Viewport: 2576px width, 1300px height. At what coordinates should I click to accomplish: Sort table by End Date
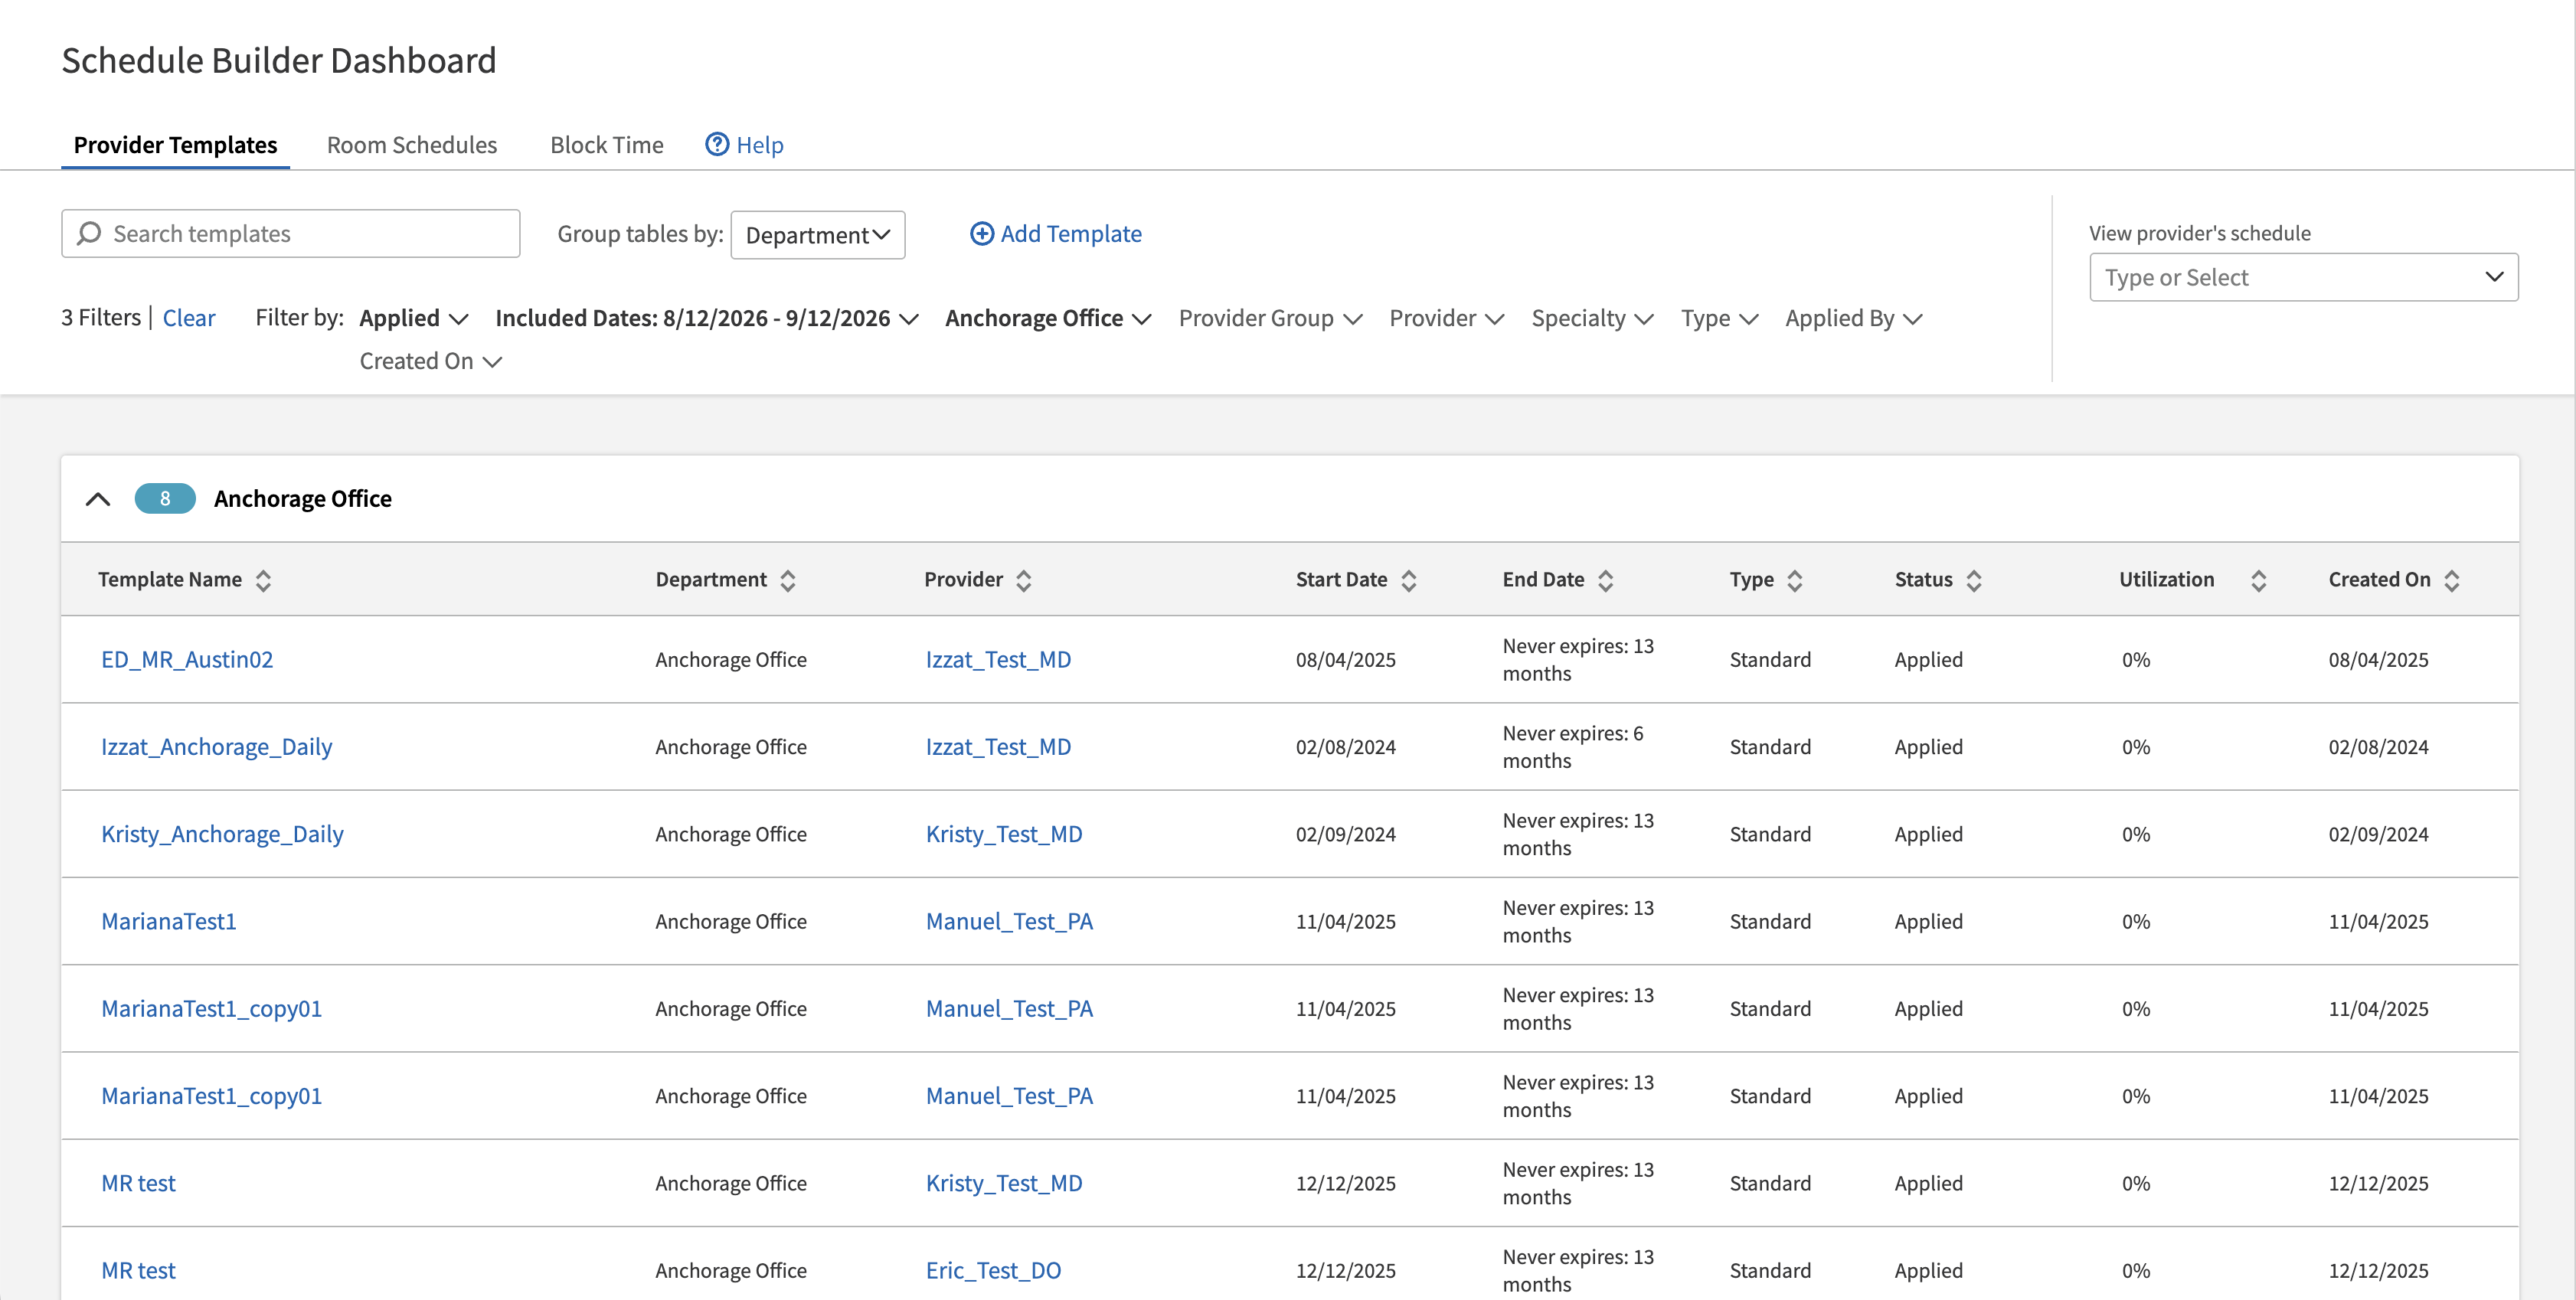(1606, 580)
